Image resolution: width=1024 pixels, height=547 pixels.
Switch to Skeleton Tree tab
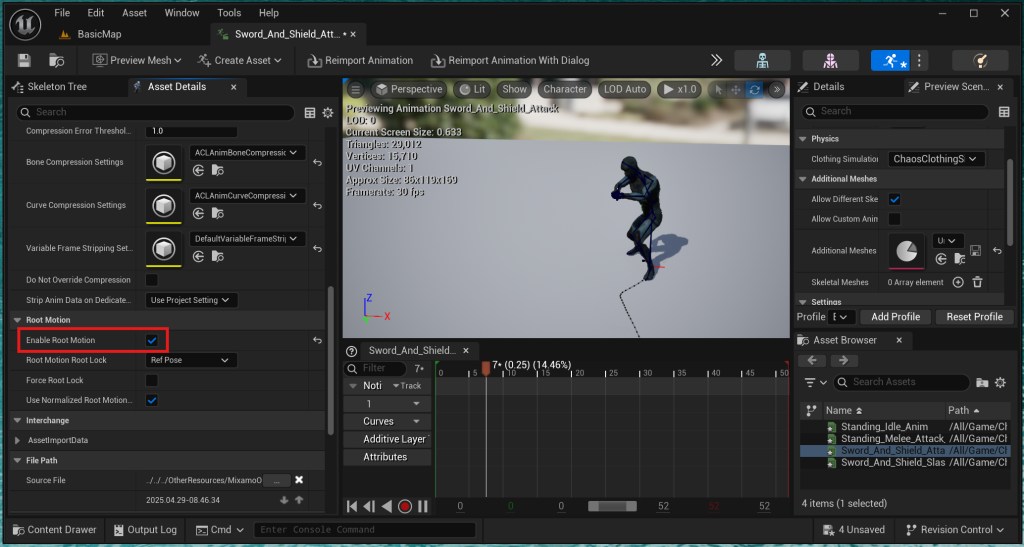click(50, 87)
